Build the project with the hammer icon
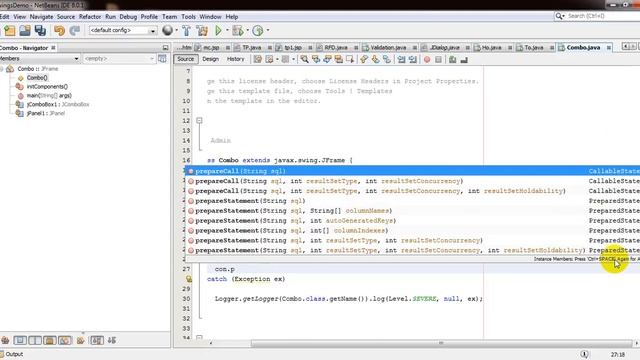 click(186, 31)
